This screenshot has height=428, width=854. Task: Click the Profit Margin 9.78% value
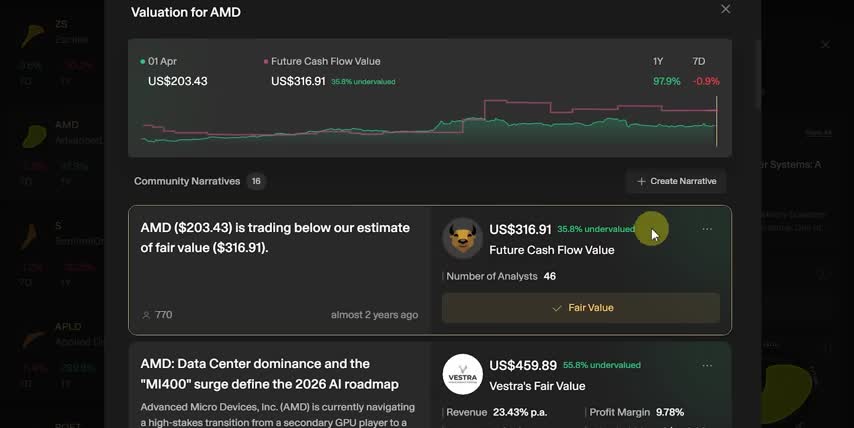pos(669,413)
